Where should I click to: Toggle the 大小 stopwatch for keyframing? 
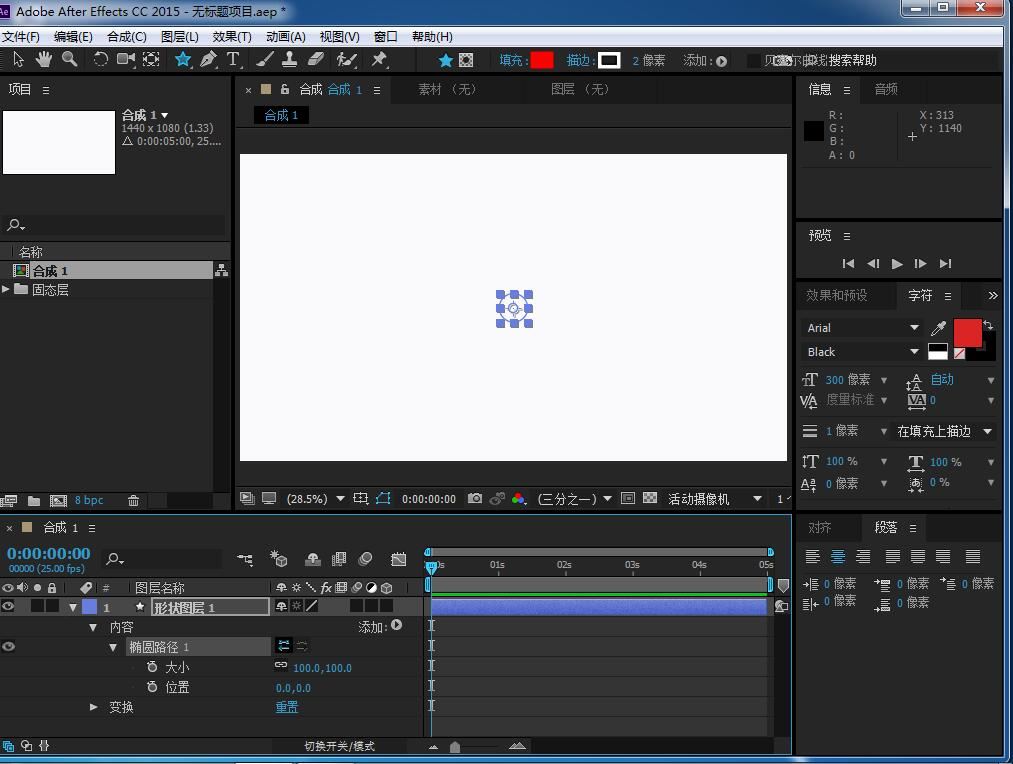coord(152,667)
